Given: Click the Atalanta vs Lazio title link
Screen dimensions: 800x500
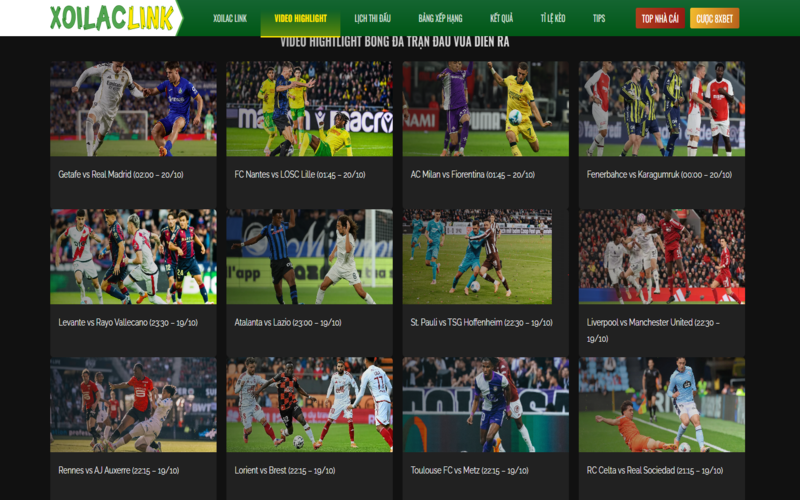Looking at the screenshot, I should coord(288,323).
